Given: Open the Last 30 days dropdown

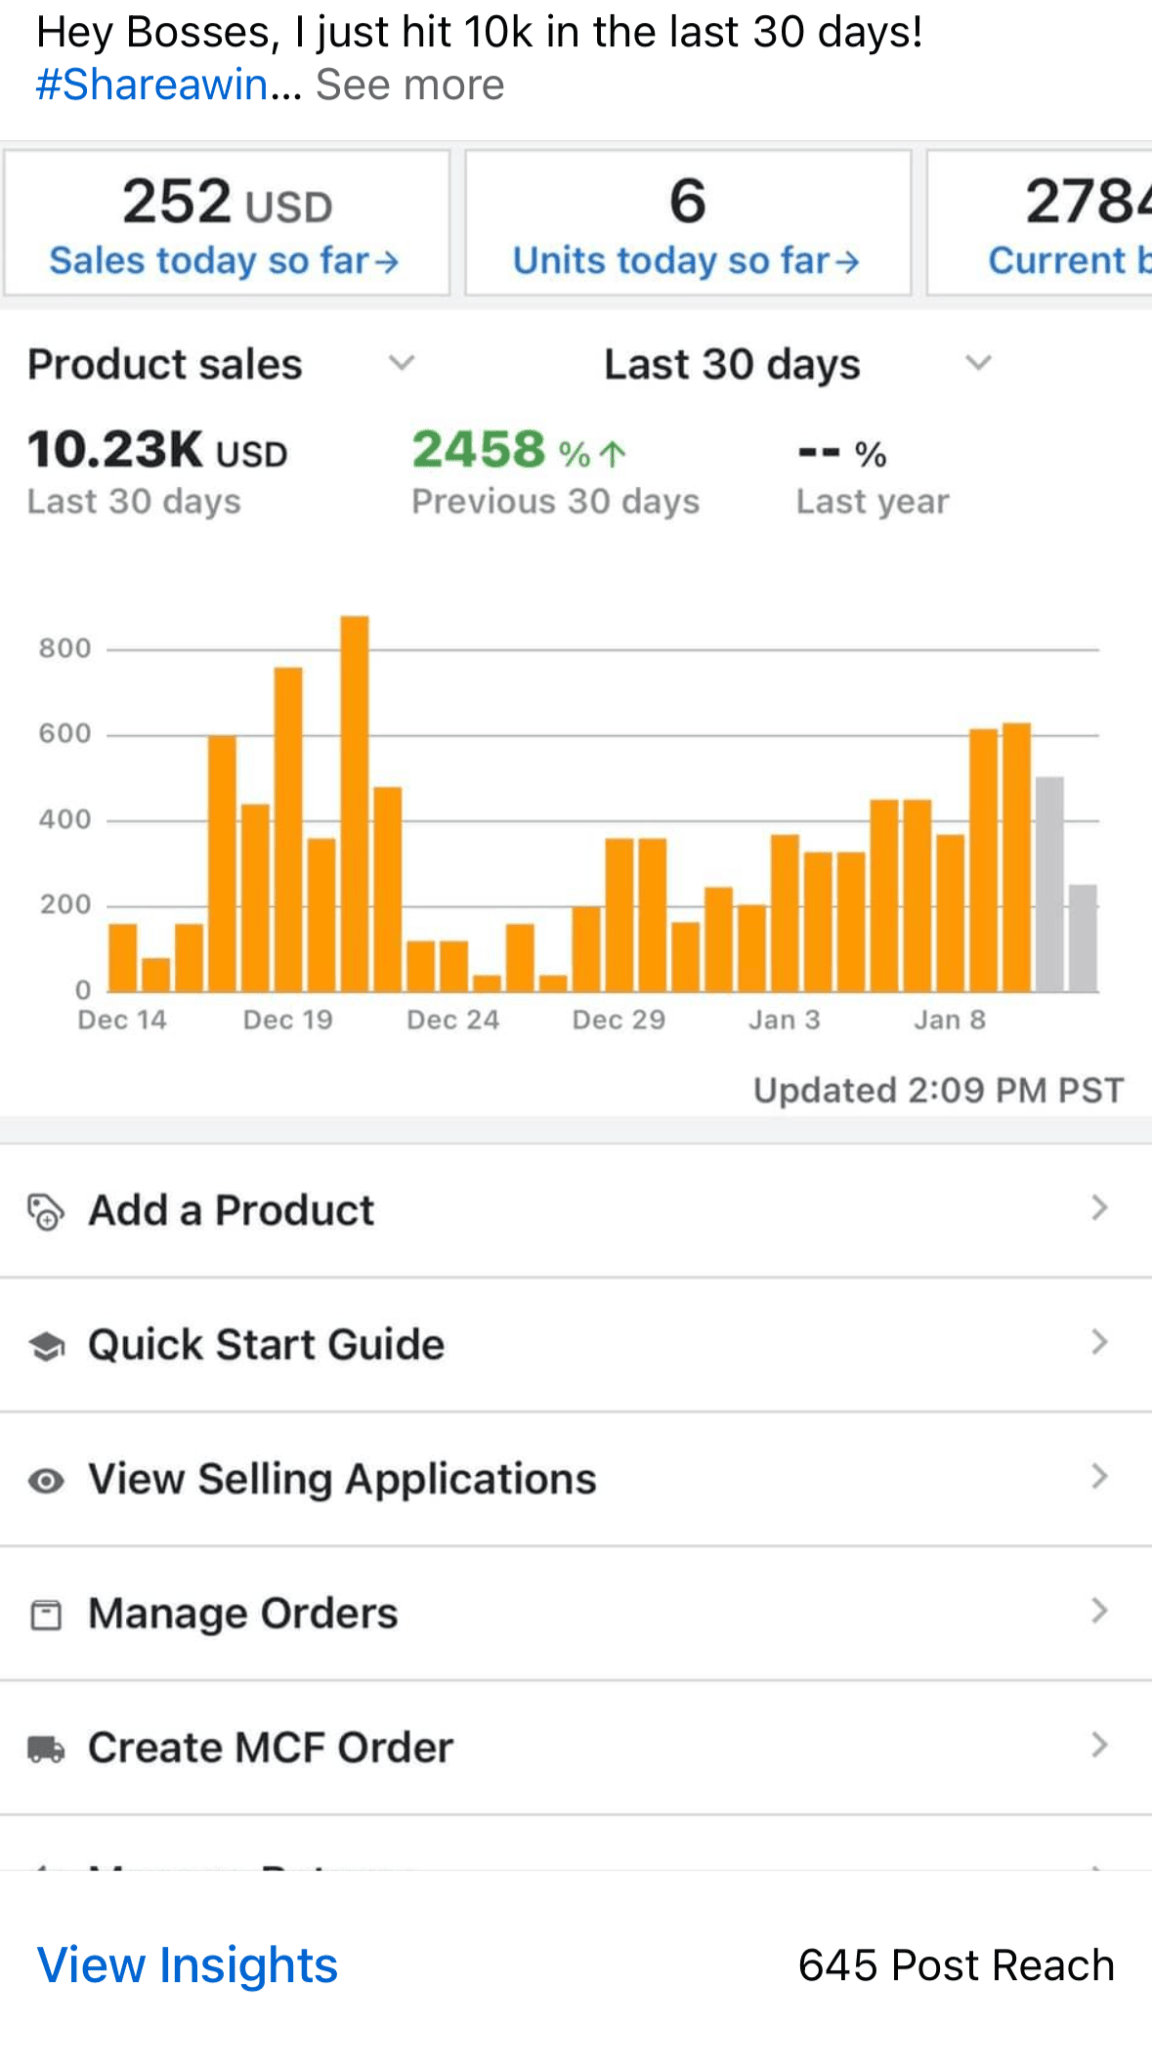Looking at the screenshot, I should (978, 363).
